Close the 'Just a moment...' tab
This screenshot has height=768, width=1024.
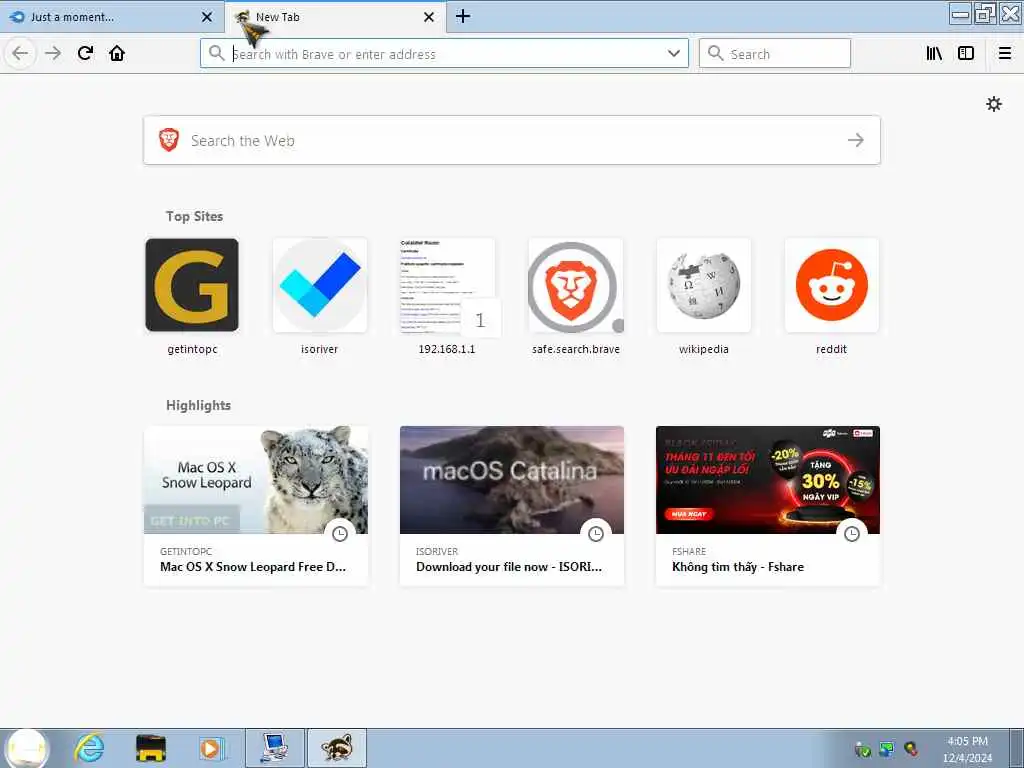tap(206, 17)
